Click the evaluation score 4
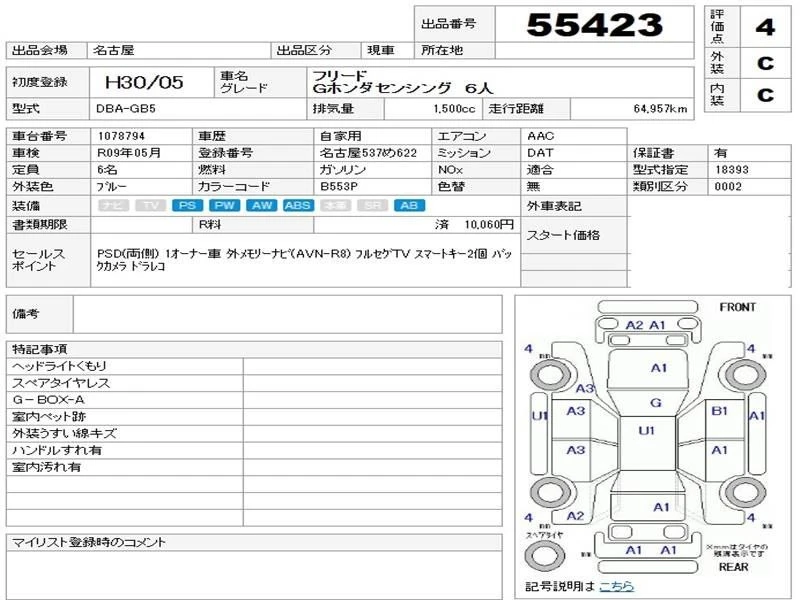 [765, 27]
